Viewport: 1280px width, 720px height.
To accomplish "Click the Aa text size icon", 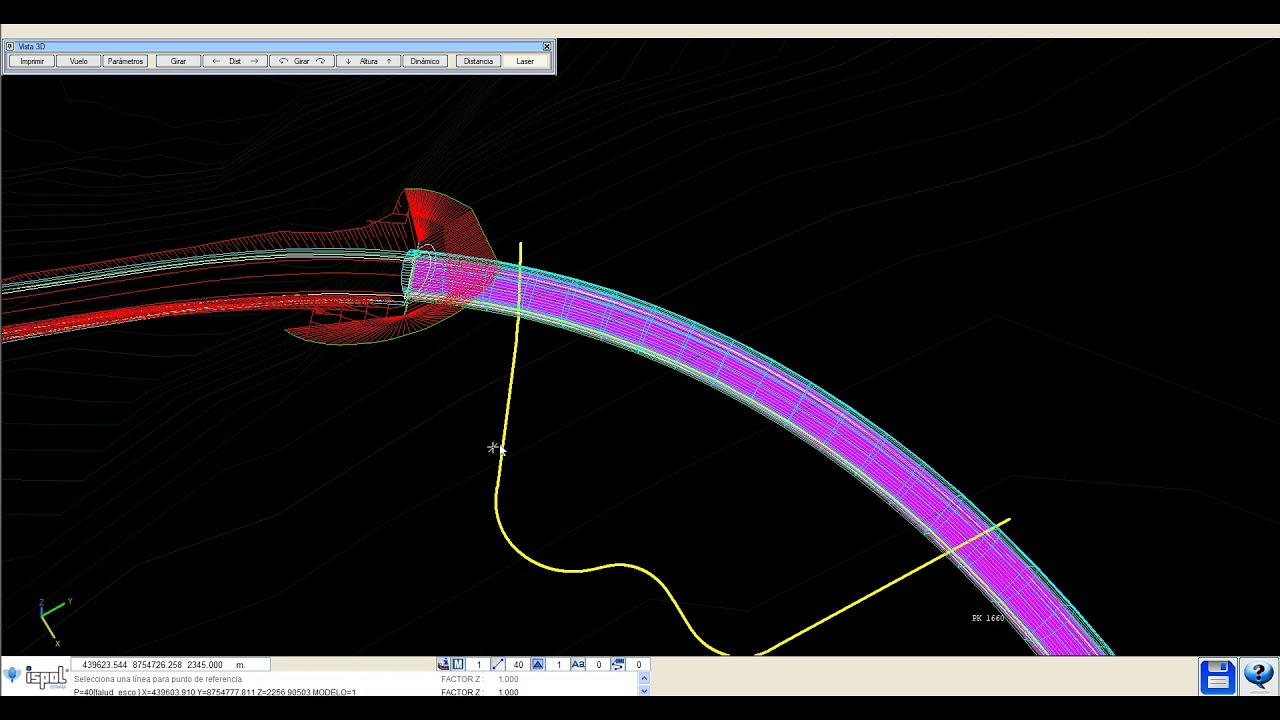I will [578, 664].
